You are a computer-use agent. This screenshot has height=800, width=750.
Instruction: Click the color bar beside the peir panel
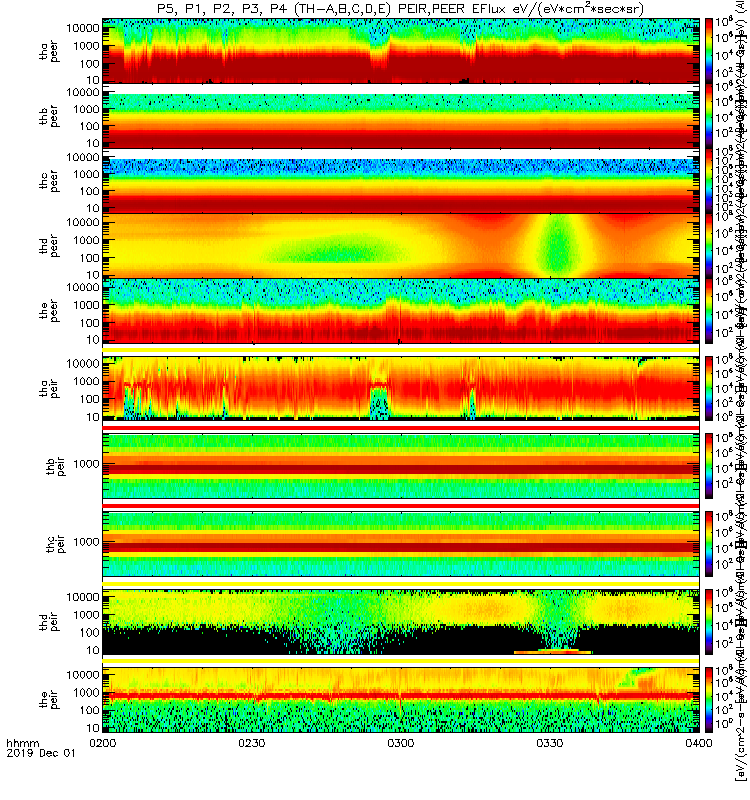tap(709, 699)
